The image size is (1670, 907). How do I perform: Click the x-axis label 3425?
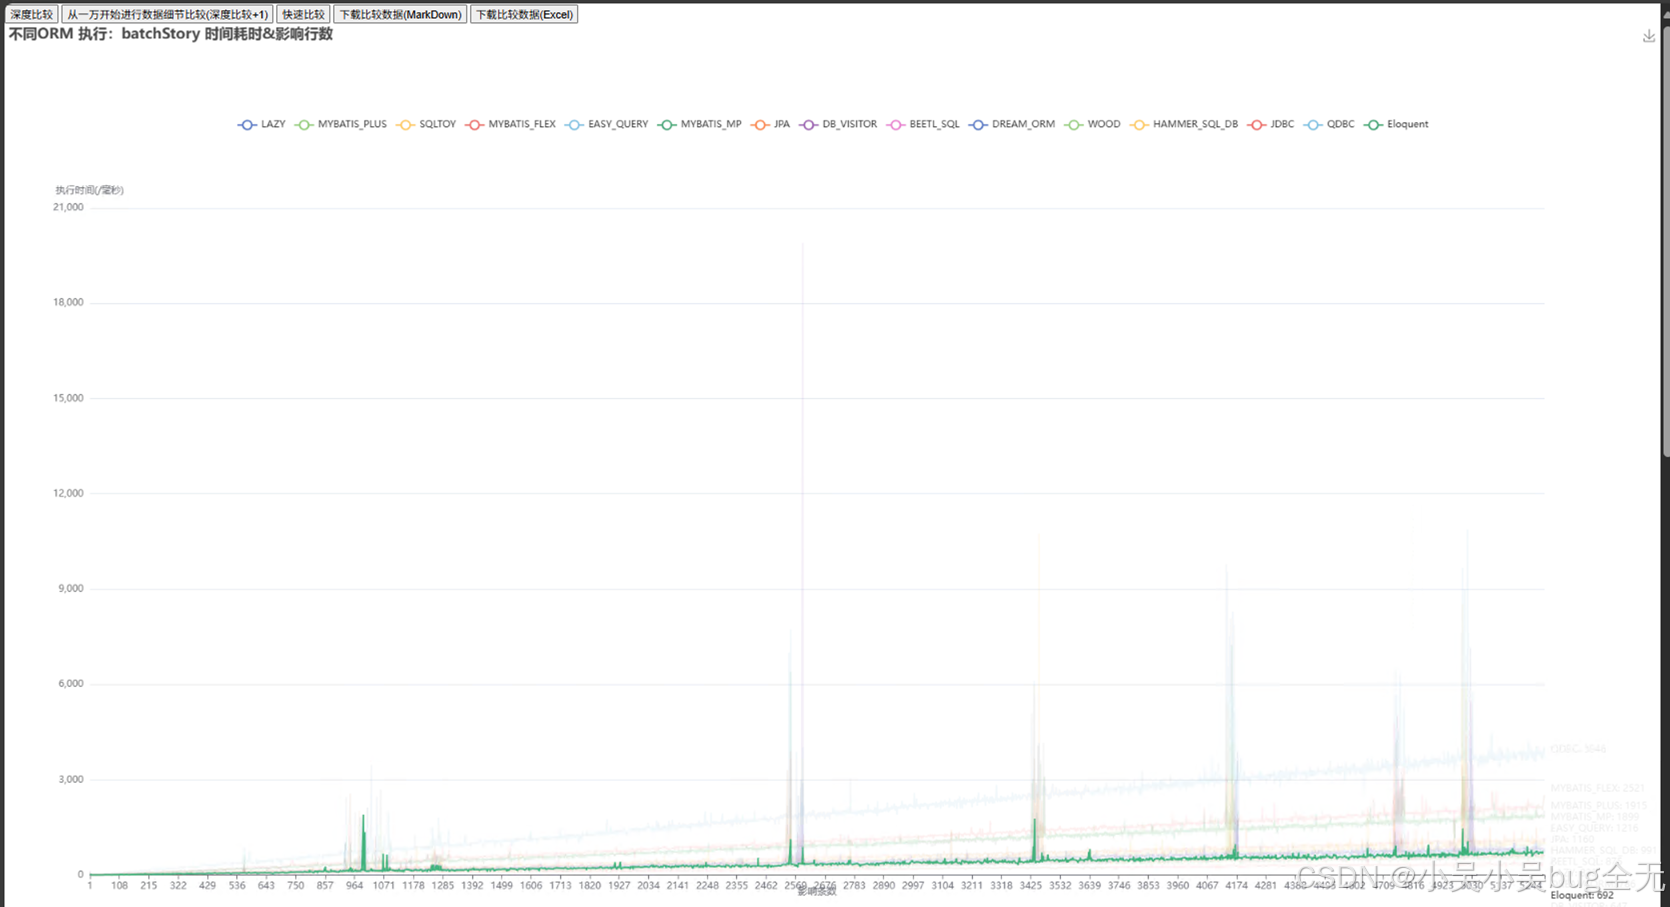pyautogui.click(x=1030, y=885)
